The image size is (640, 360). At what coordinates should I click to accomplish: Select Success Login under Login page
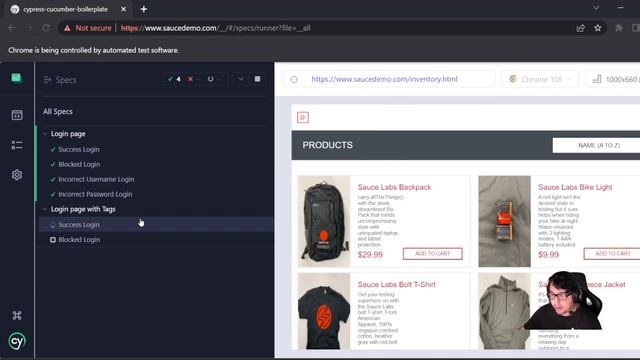point(79,149)
